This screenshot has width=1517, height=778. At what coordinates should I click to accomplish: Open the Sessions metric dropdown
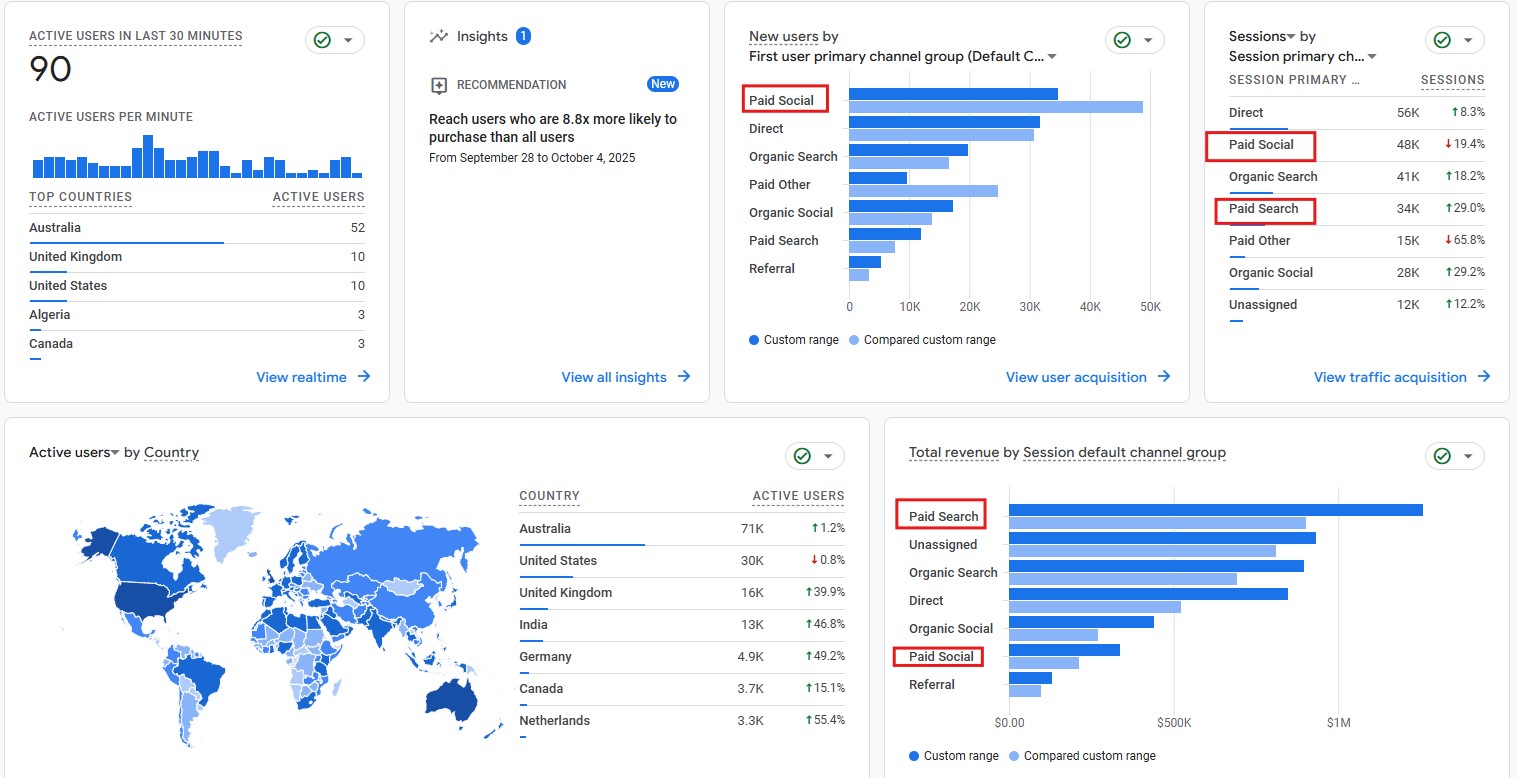(1291, 36)
